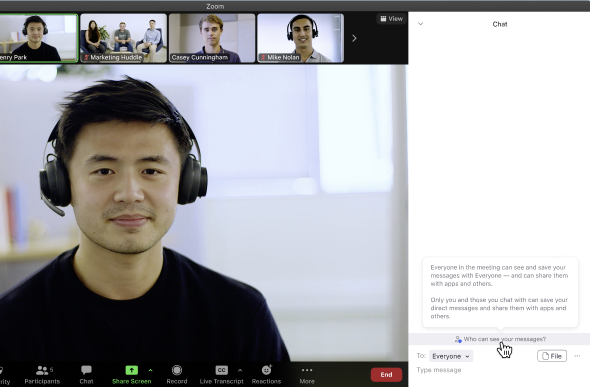590x387 pixels.
Task: End the meeting
Action: pos(386,375)
